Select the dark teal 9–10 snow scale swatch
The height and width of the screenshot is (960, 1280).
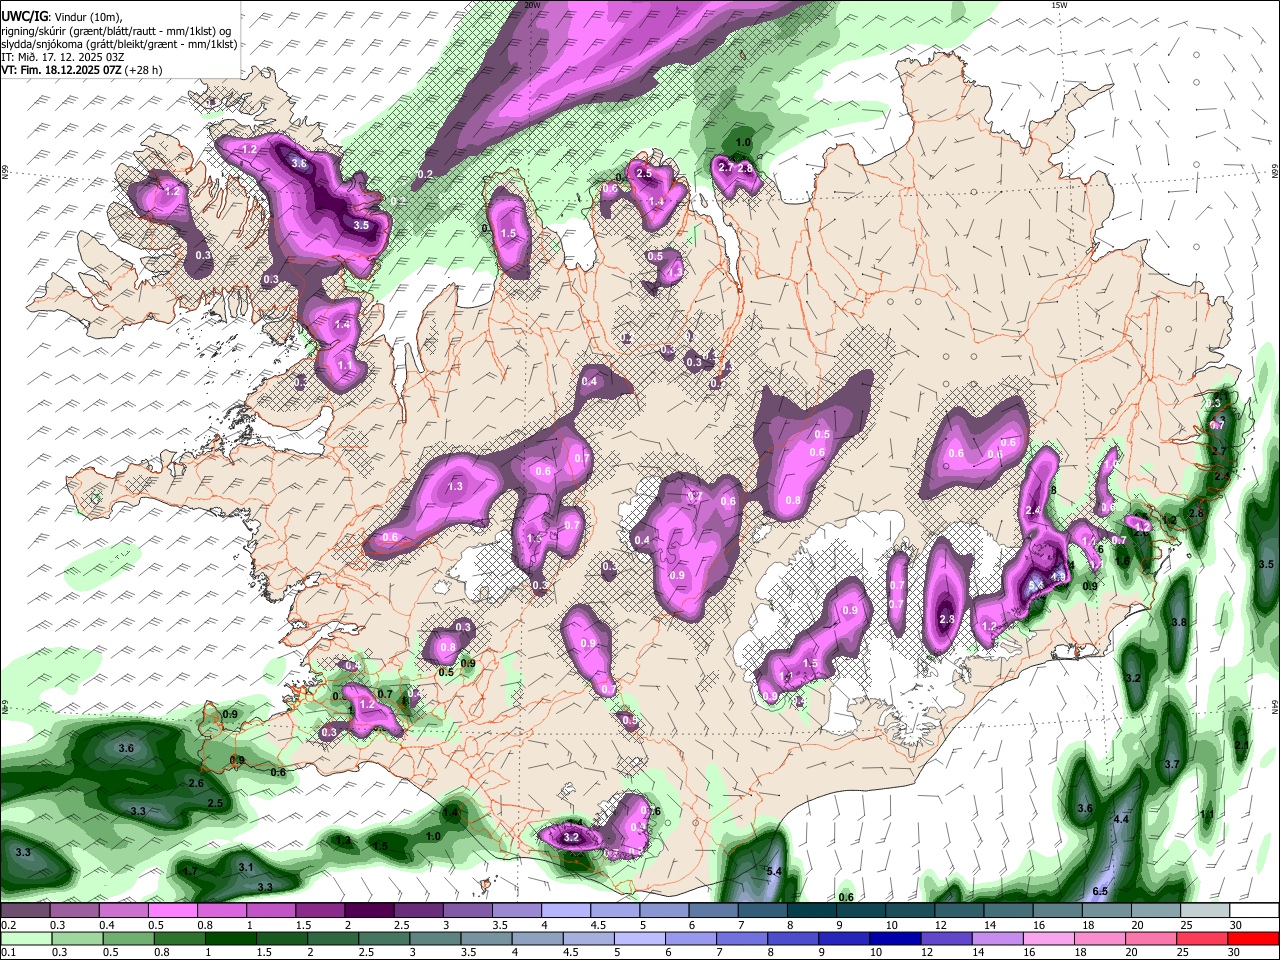point(861,911)
